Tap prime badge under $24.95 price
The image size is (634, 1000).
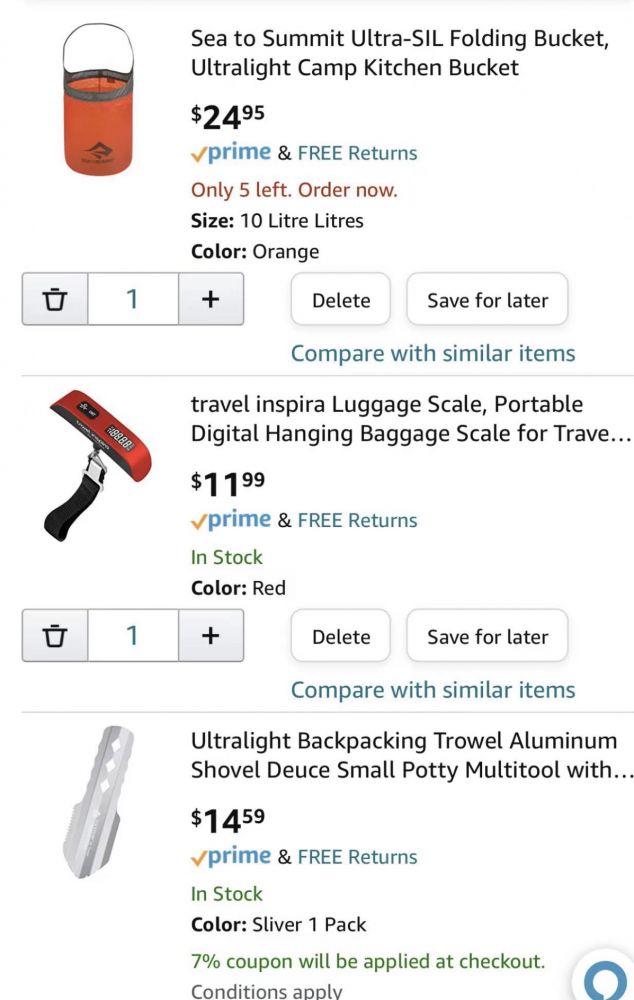[231, 153]
